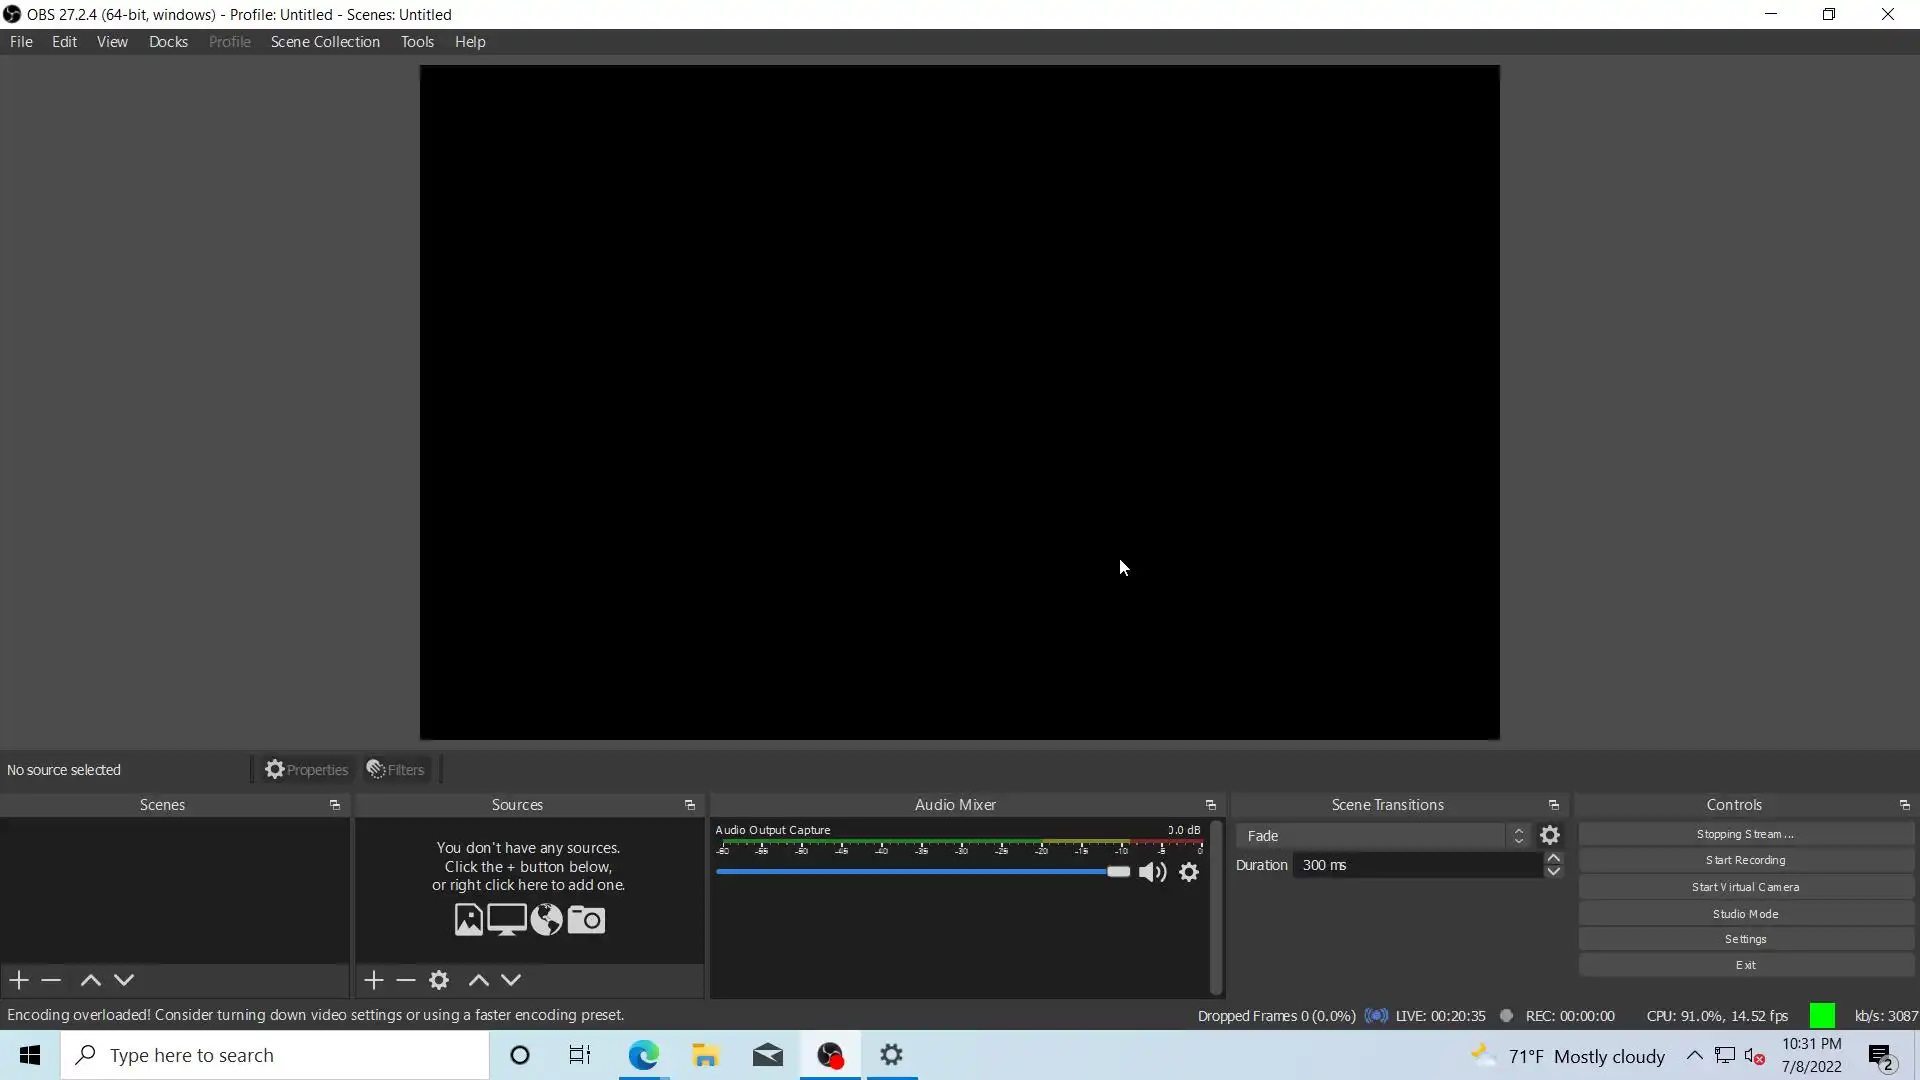
Task: Open Audio Output Capture settings gear
Action: pos(1189,872)
